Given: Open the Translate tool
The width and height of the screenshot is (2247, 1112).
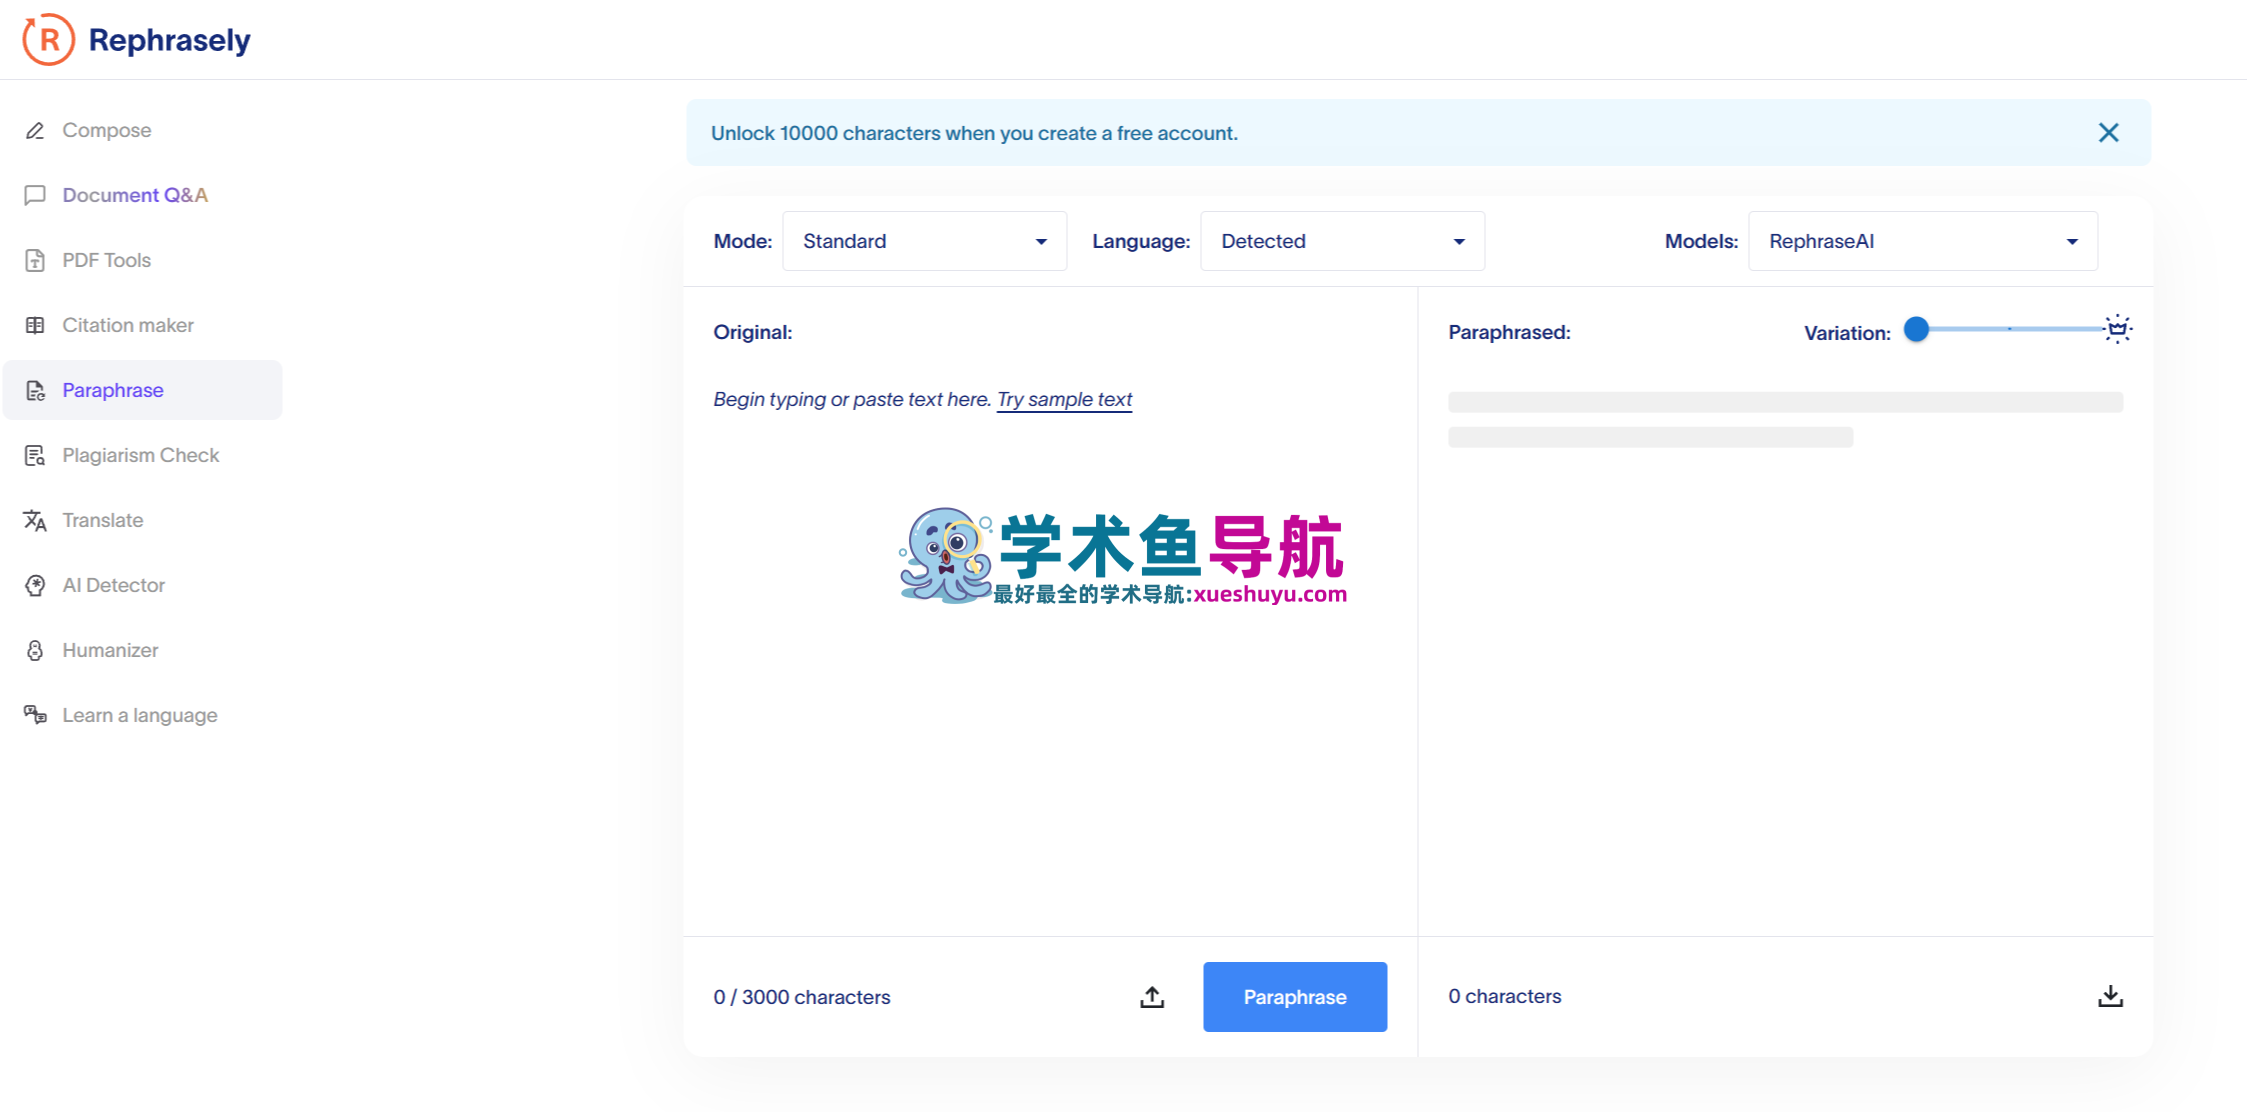Looking at the screenshot, I should [143, 520].
